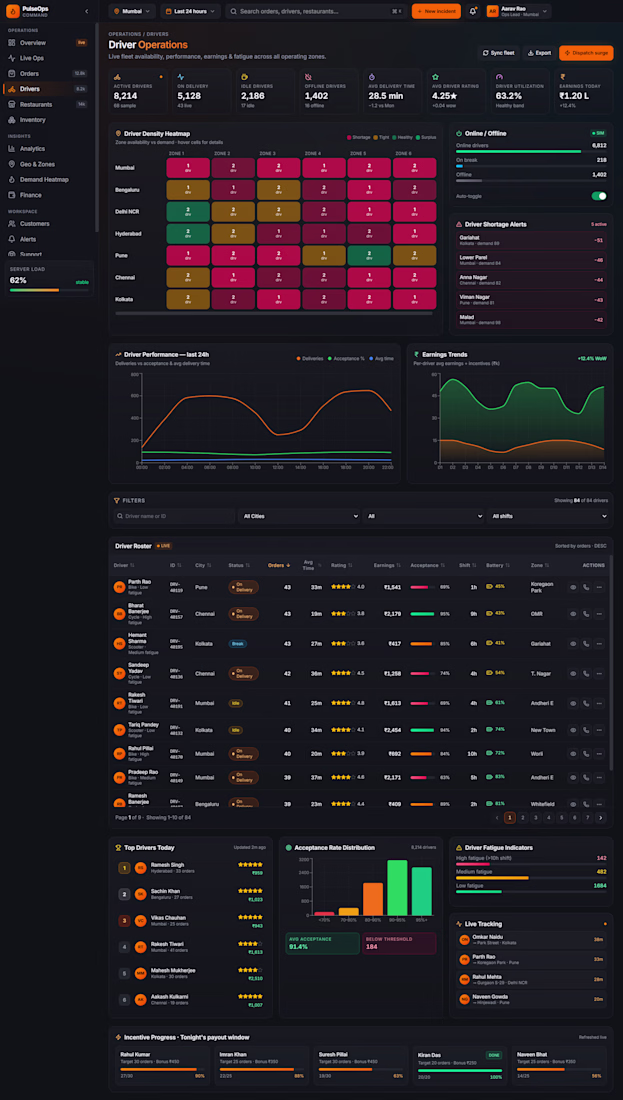The image size is (623, 1100).
Task: Click the eye icon for Rahul Pillai
Action: click(573, 753)
